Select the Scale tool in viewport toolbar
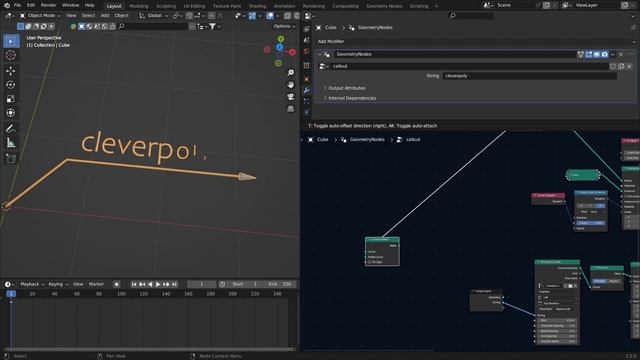Image resolution: width=640 pixels, height=360 pixels. point(11,99)
